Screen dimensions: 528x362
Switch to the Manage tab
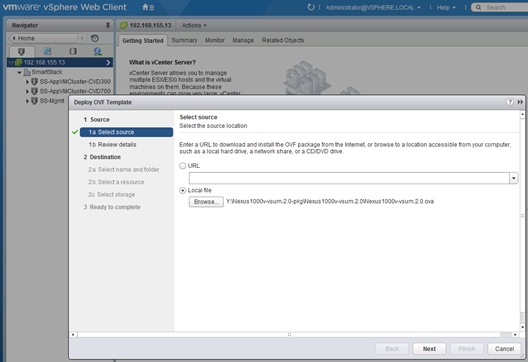(x=243, y=40)
